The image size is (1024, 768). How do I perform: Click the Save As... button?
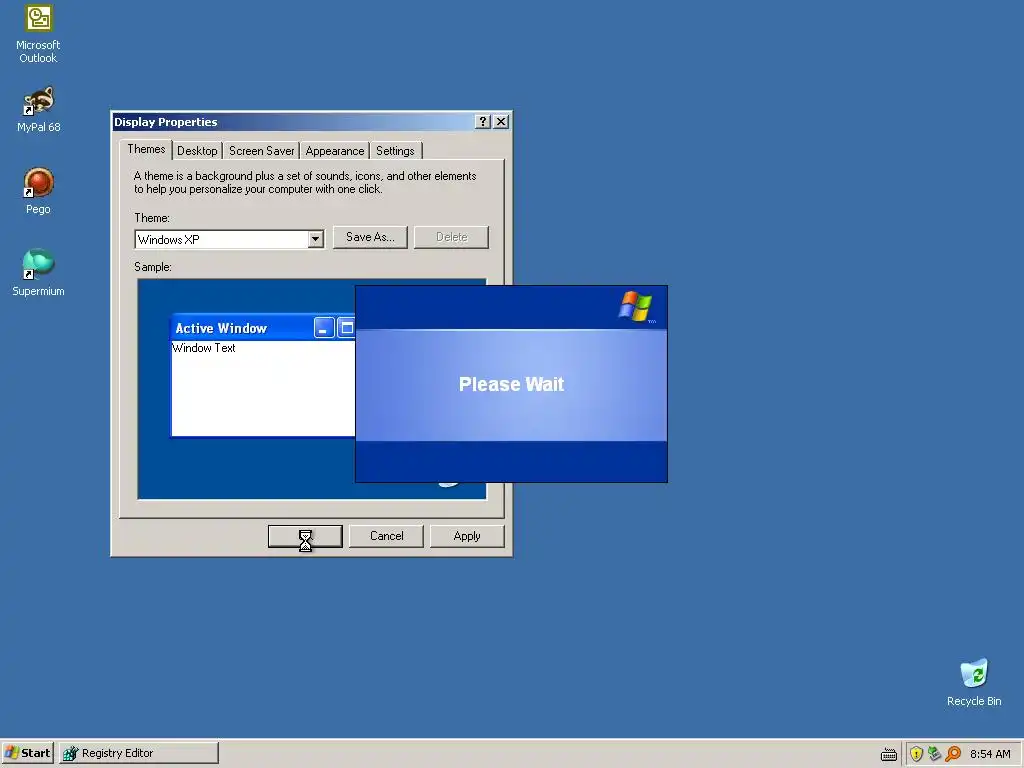pos(370,237)
